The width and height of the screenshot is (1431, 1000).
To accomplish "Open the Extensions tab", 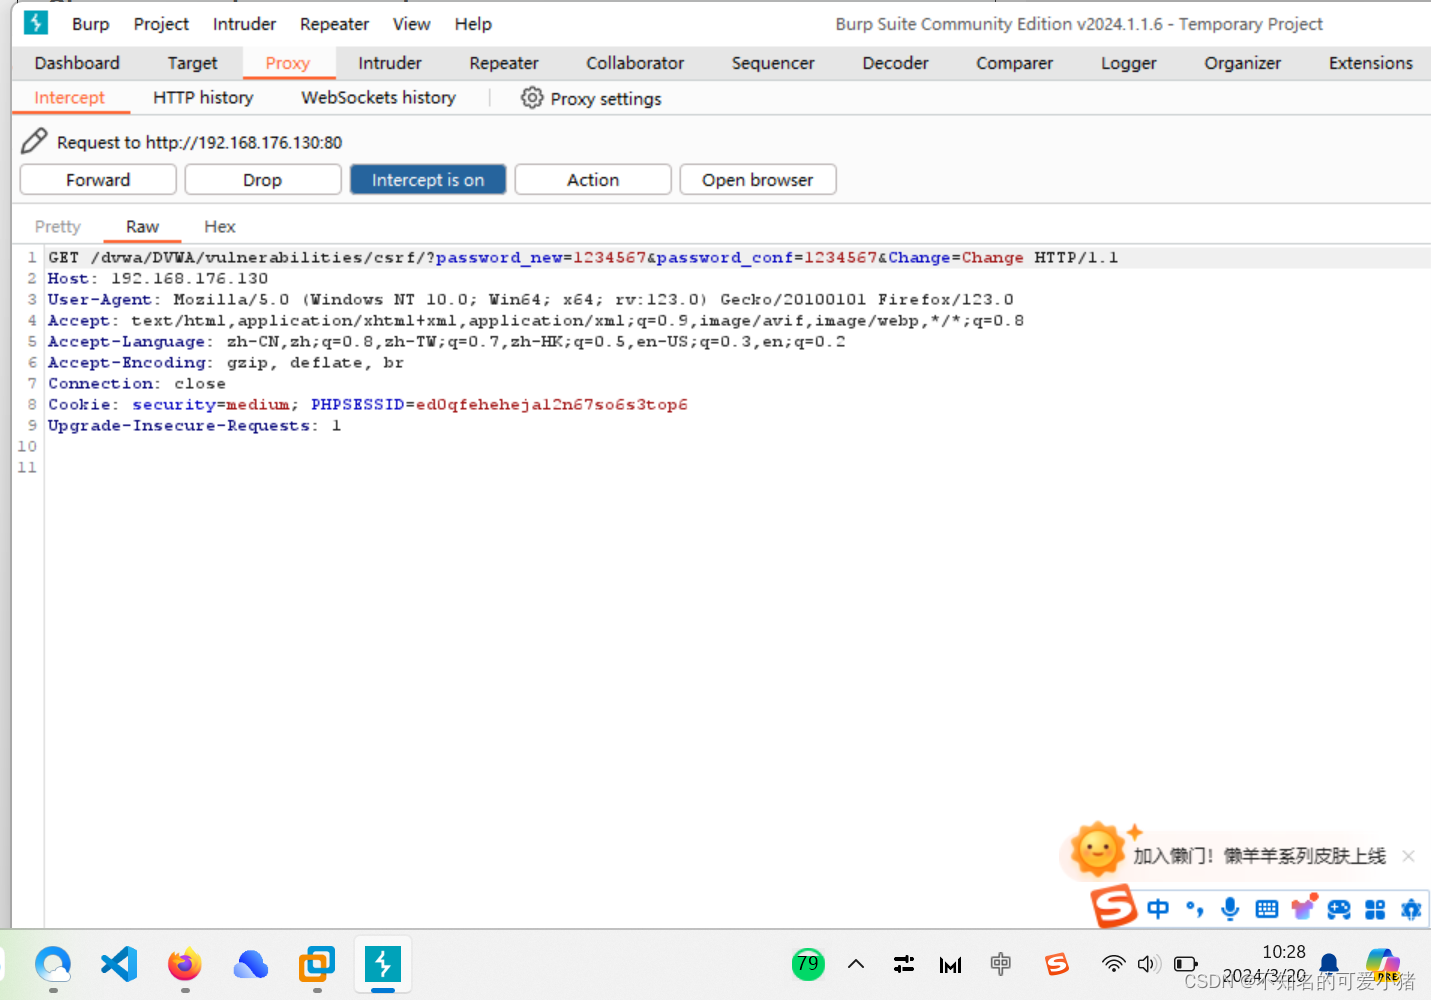I will tap(1370, 63).
